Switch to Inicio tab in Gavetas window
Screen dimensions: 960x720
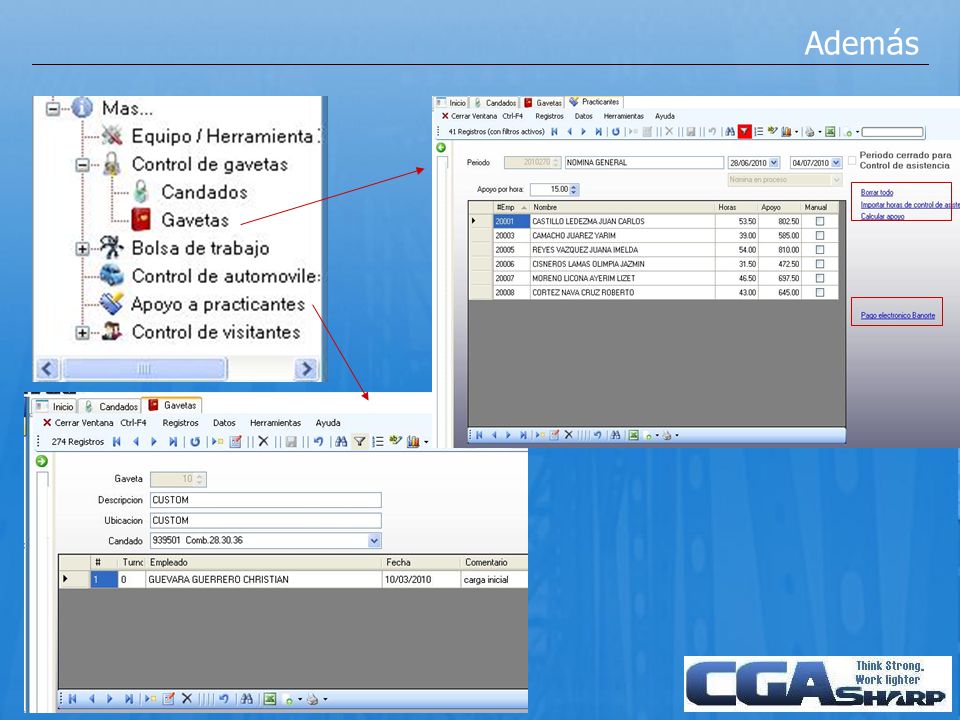55,407
